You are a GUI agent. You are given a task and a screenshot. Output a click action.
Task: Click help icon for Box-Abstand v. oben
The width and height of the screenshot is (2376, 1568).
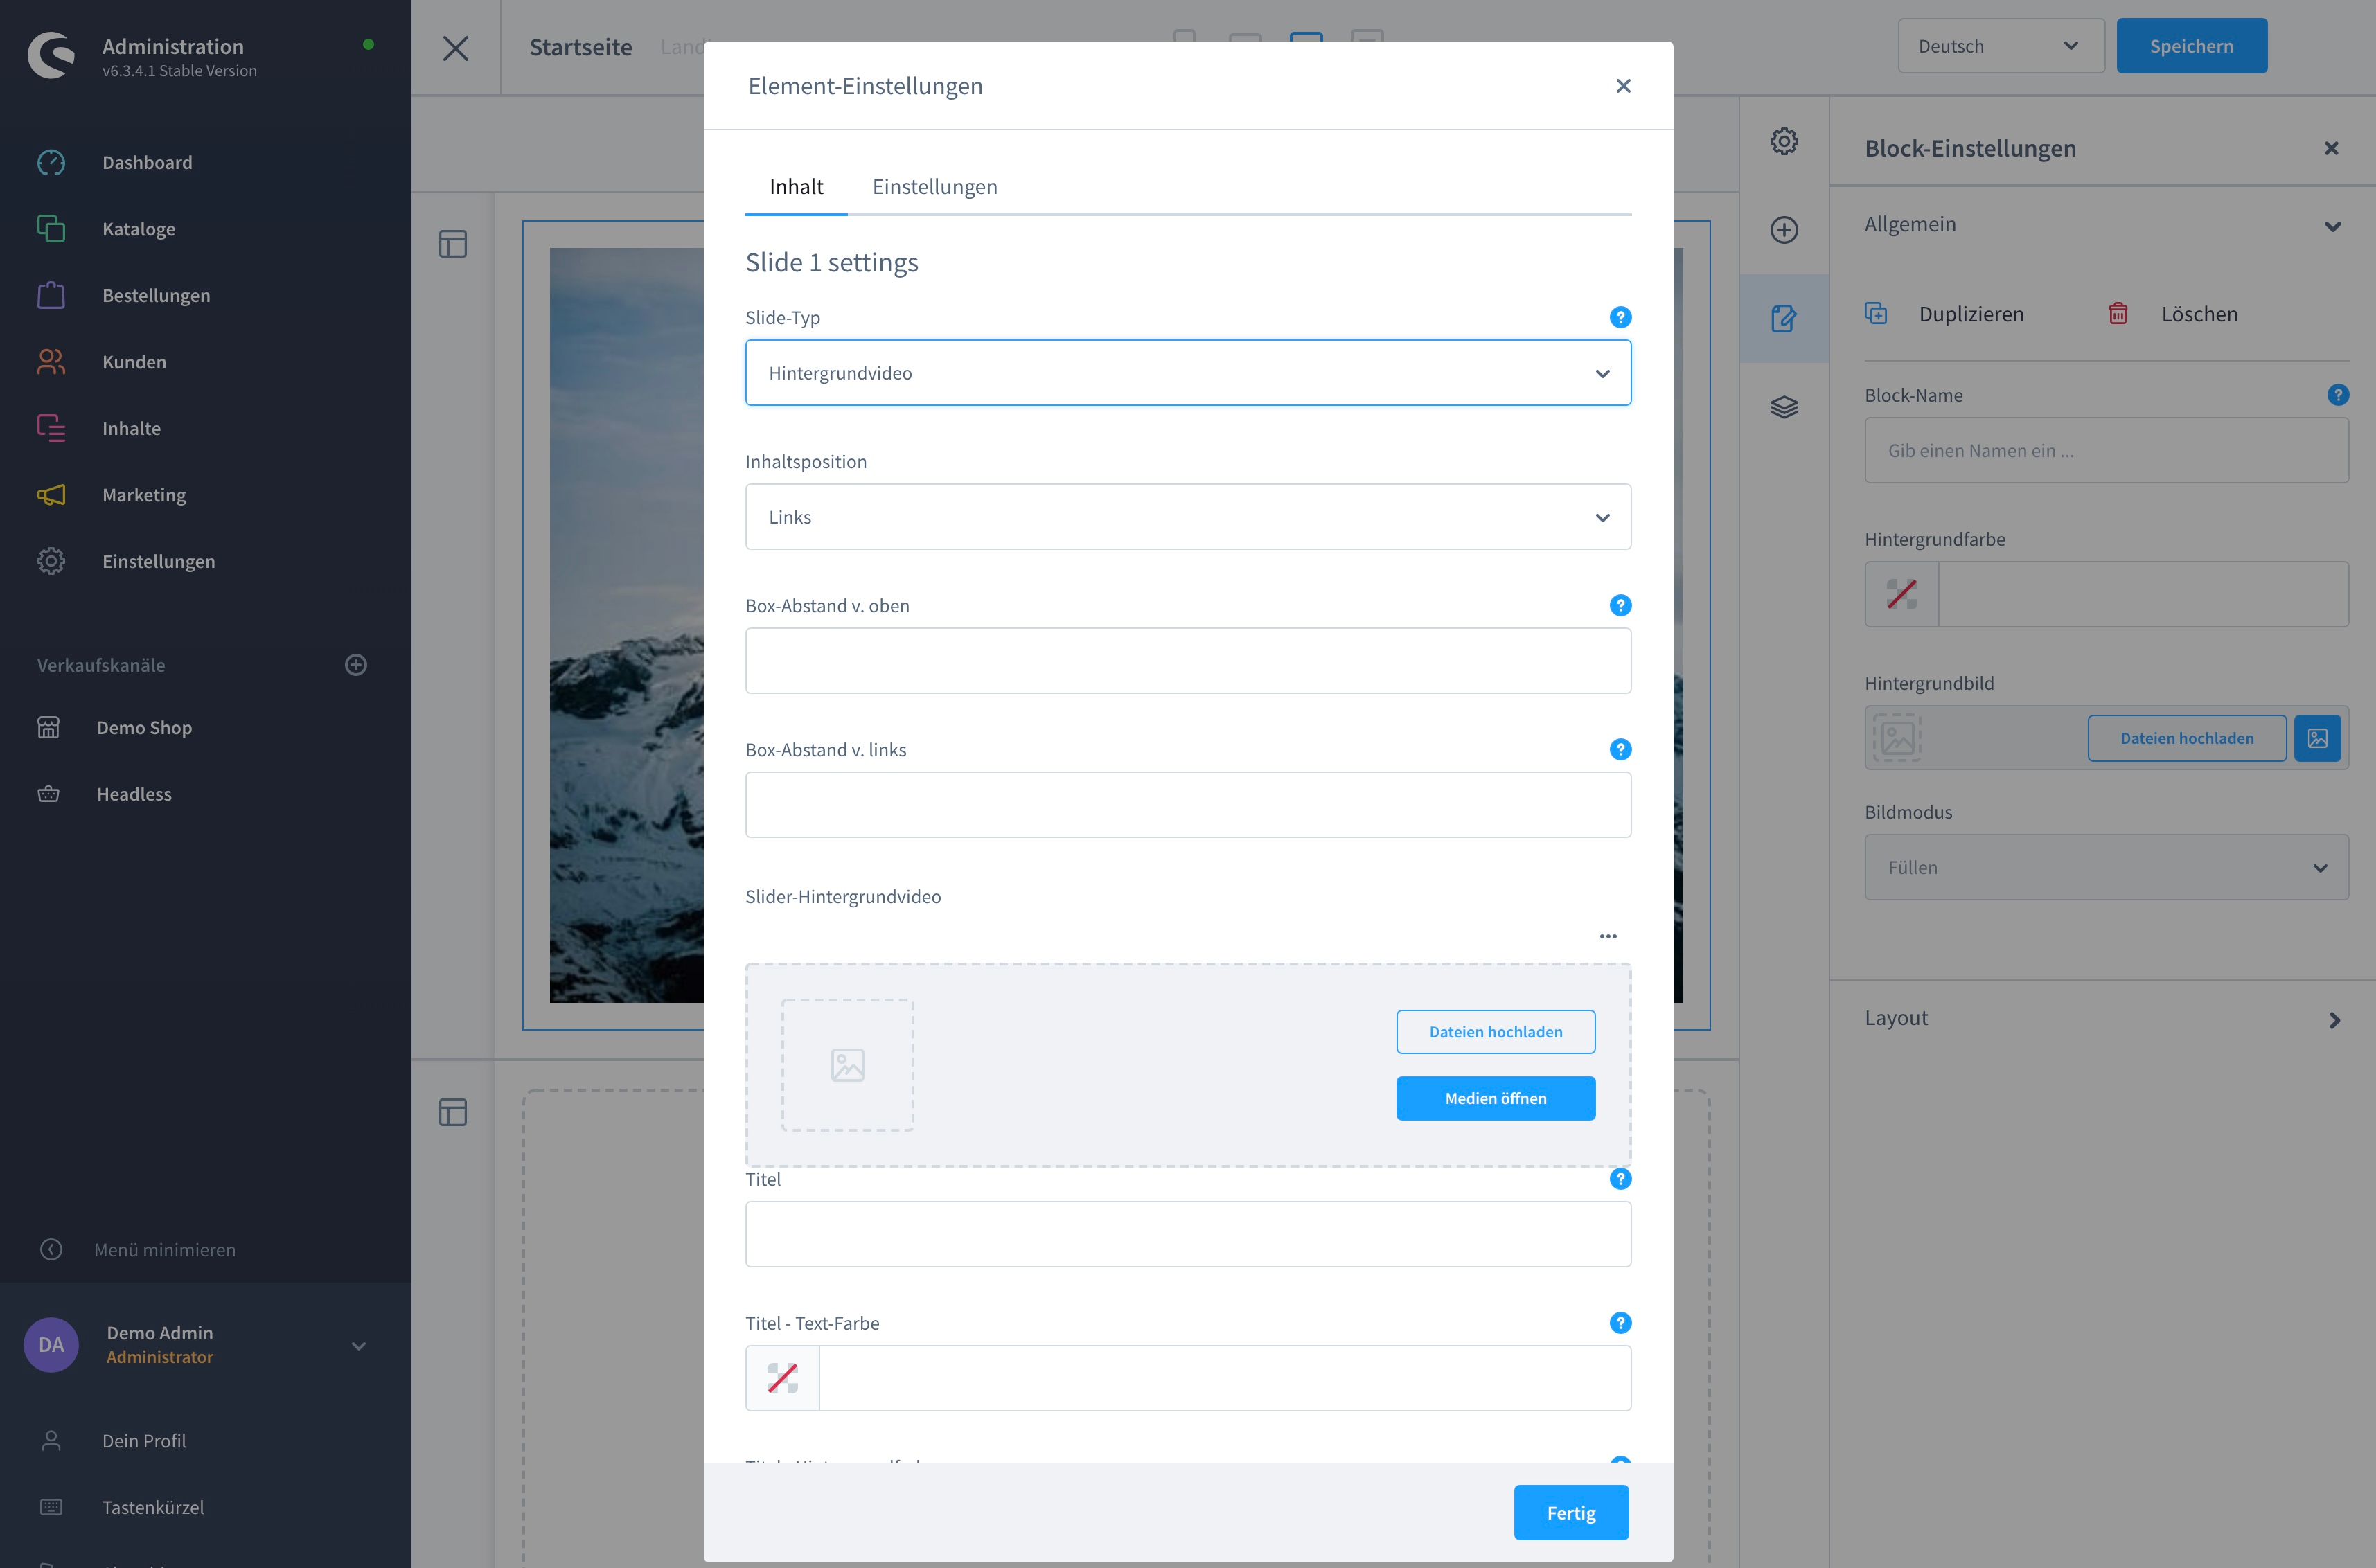(1620, 605)
